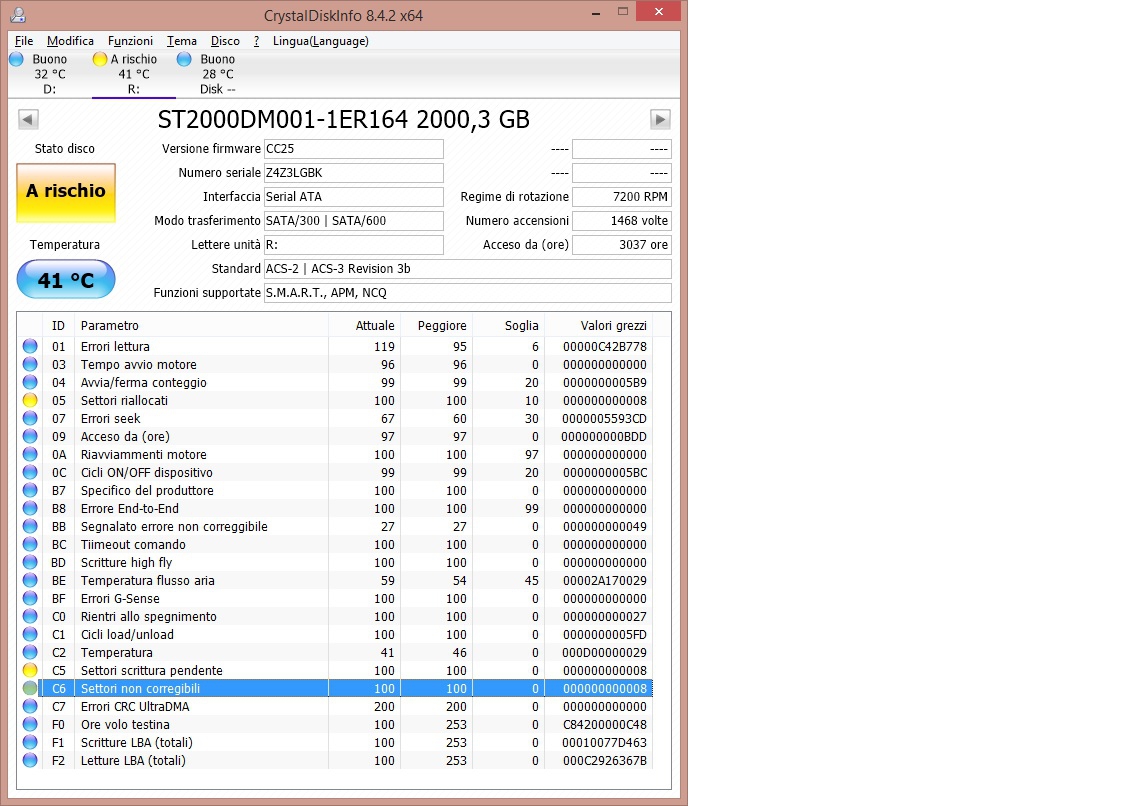1123x806 pixels.
Task: Click status orb of Cicli load/unload row
Action: (x=30, y=634)
